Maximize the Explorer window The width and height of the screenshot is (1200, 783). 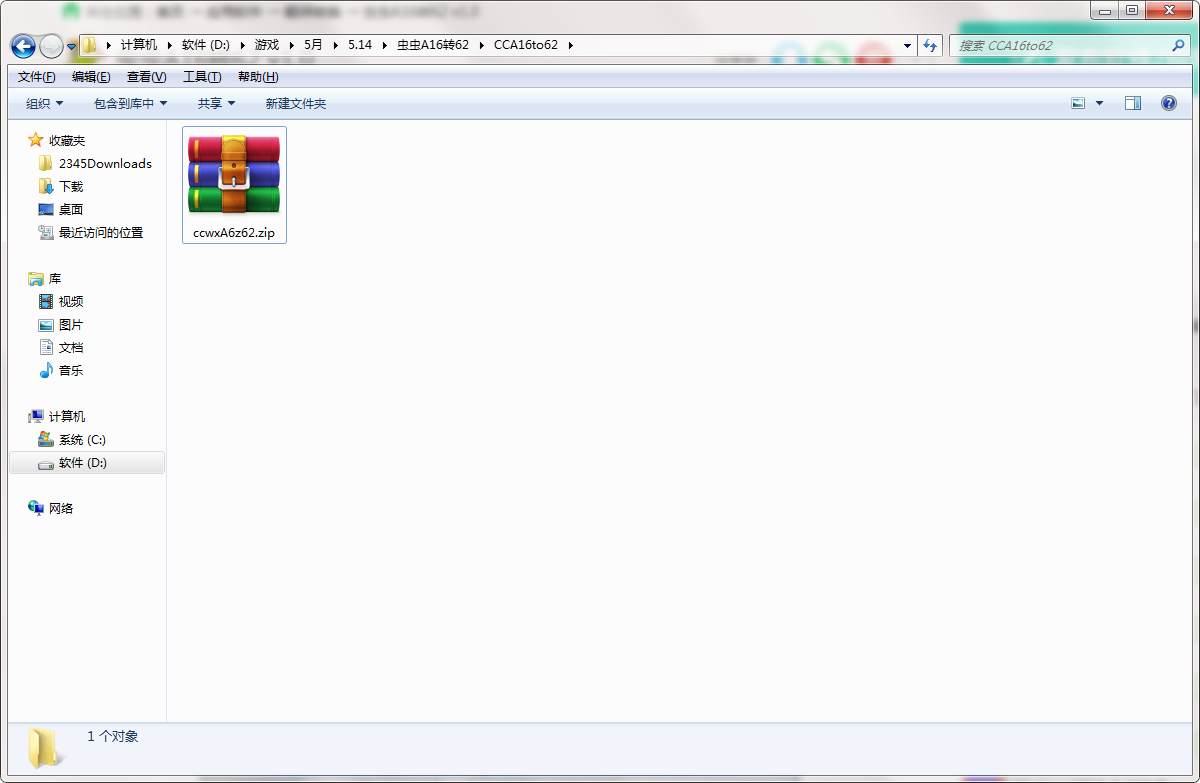(1132, 10)
